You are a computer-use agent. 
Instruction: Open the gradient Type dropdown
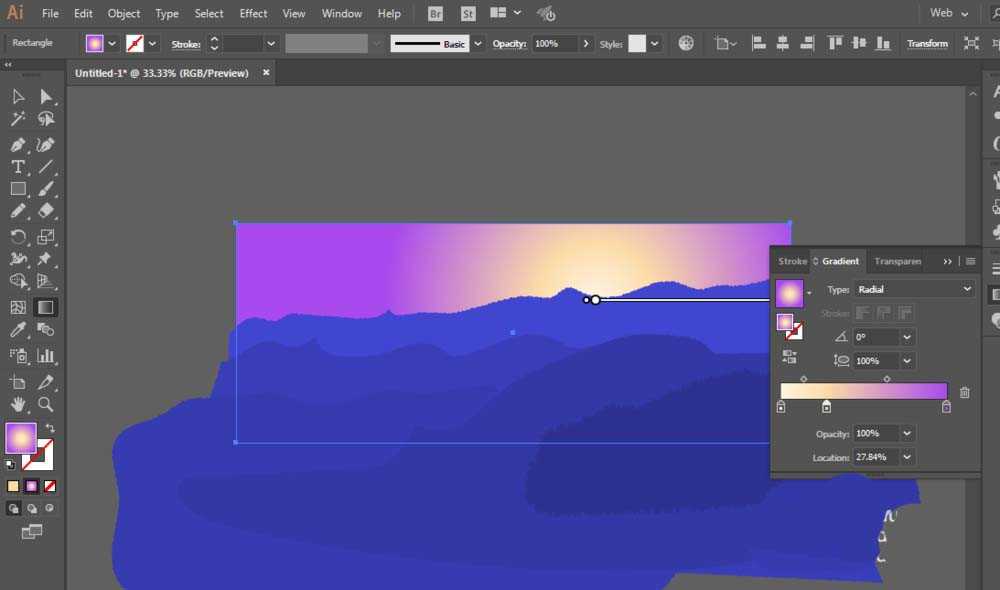tap(913, 289)
